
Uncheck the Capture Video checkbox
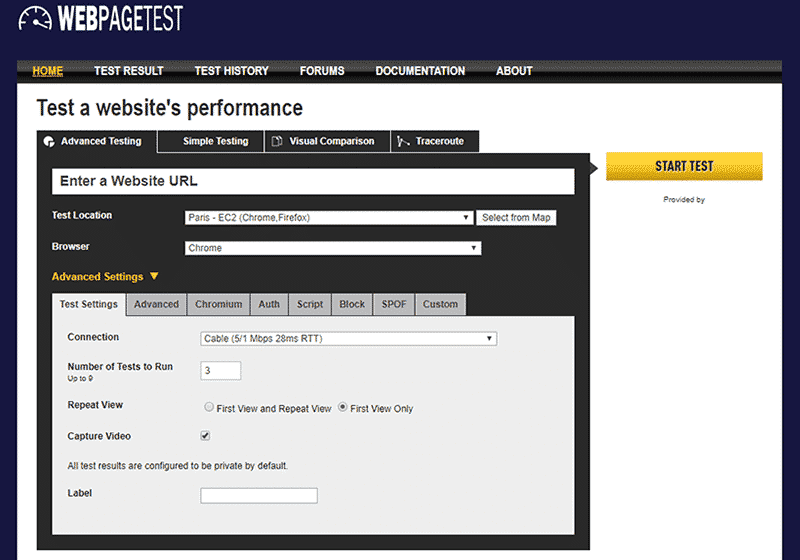click(206, 436)
